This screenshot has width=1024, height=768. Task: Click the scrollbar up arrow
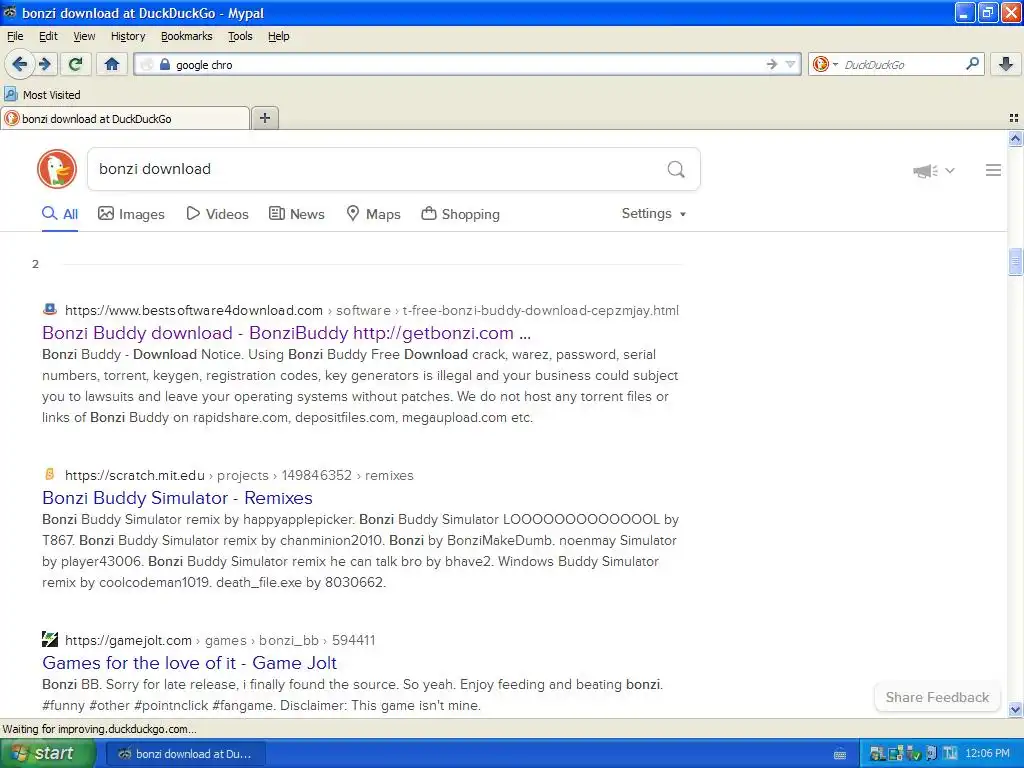click(1015, 138)
